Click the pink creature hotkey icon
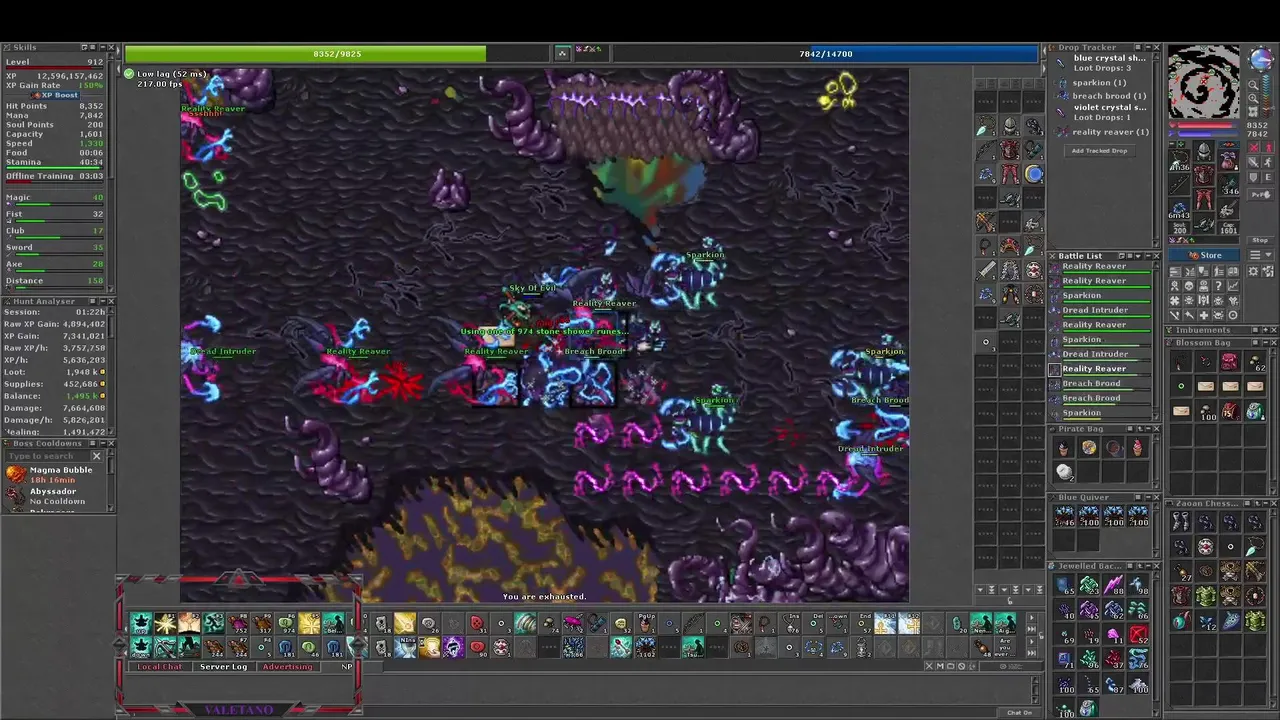This screenshot has width=1280, height=720. point(573,623)
